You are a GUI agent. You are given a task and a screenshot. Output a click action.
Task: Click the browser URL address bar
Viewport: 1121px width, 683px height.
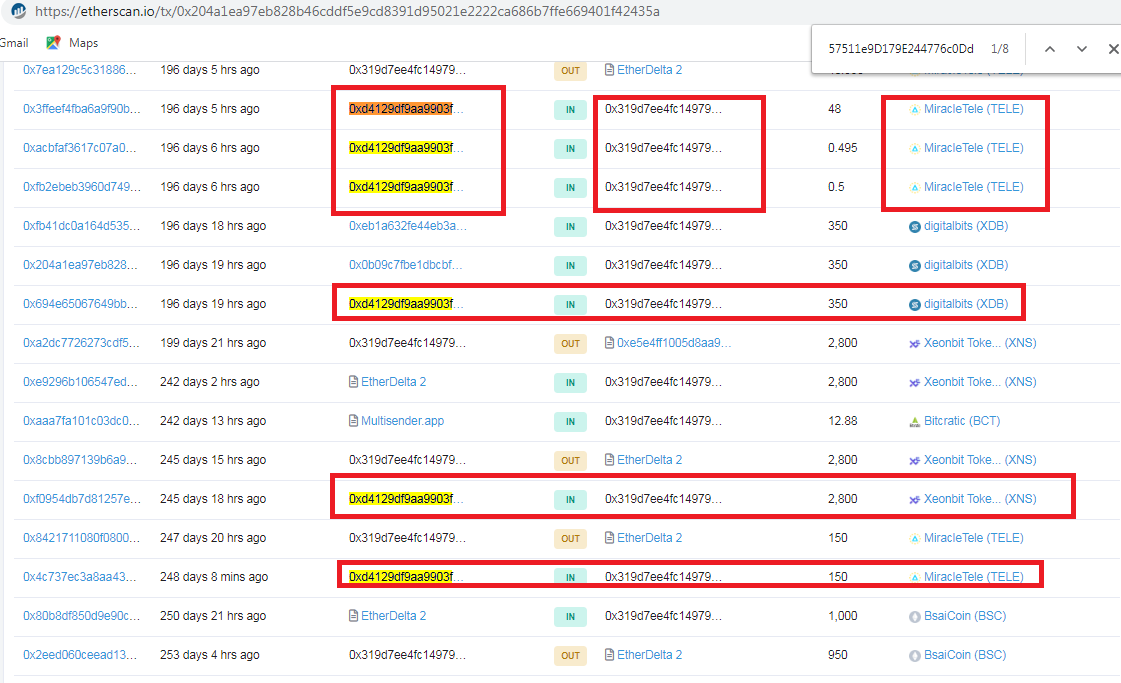pyautogui.click(x=347, y=11)
